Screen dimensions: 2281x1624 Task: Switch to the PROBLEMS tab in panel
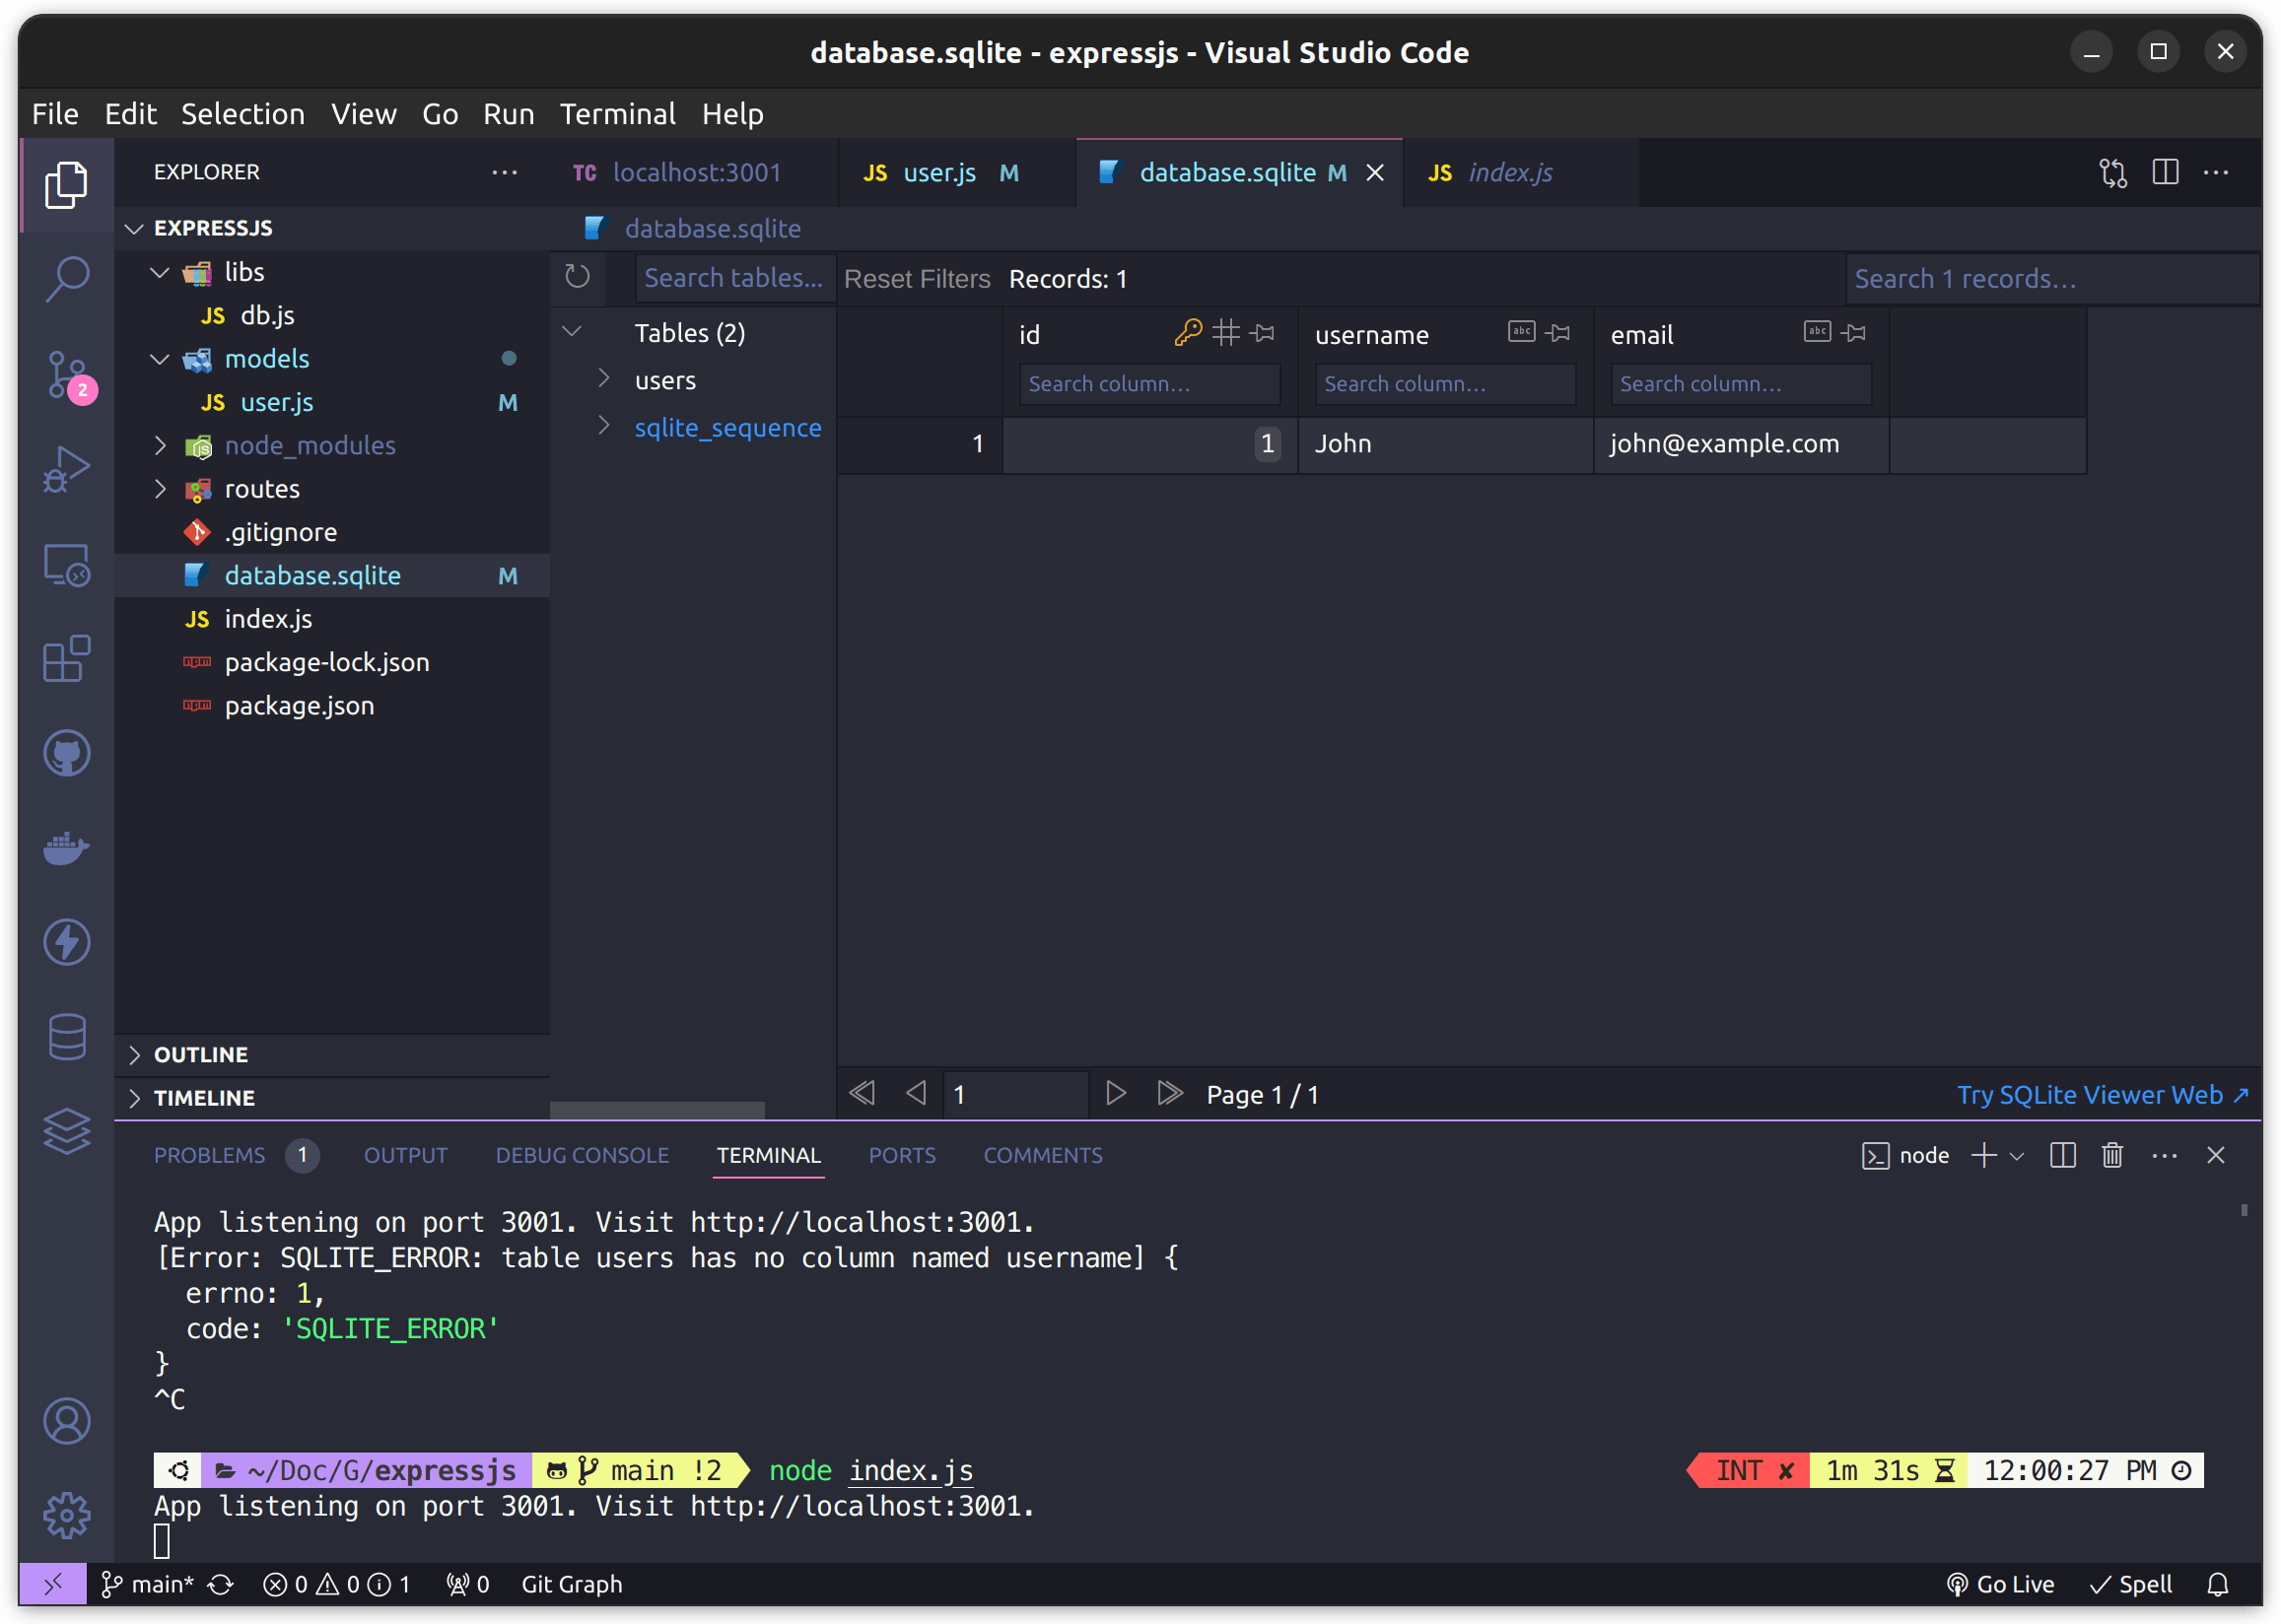pyautogui.click(x=207, y=1155)
